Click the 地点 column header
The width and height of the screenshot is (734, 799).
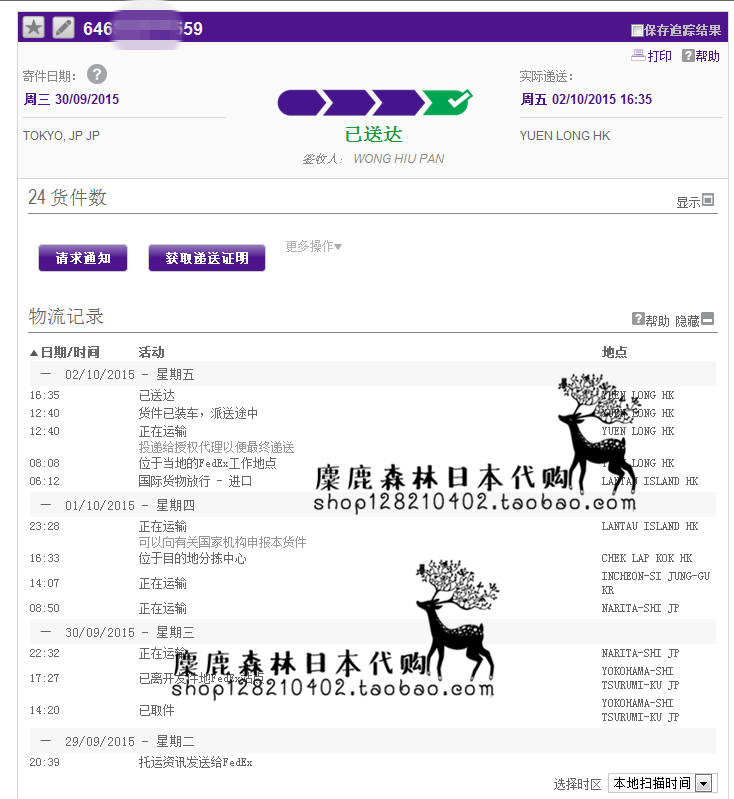pos(615,352)
